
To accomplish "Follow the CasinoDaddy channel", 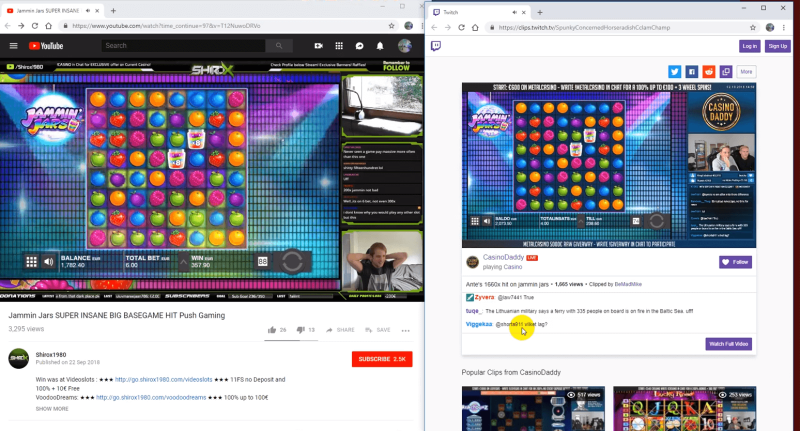I will point(736,262).
